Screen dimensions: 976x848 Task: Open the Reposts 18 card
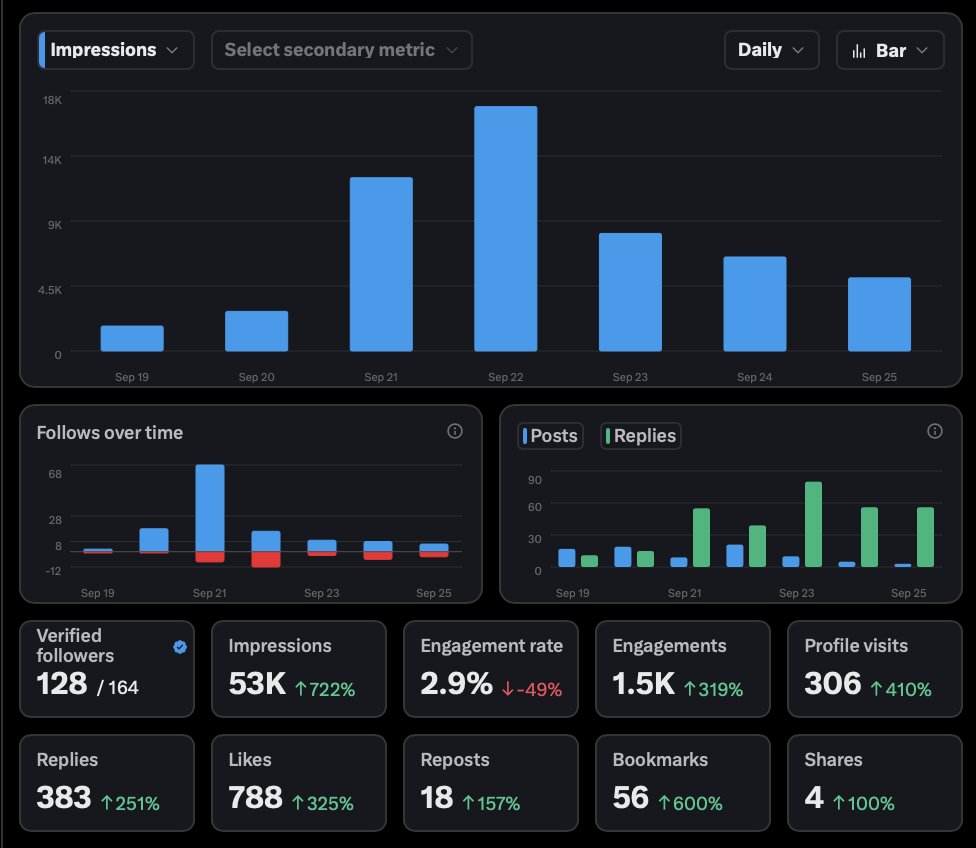pos(490,783)
